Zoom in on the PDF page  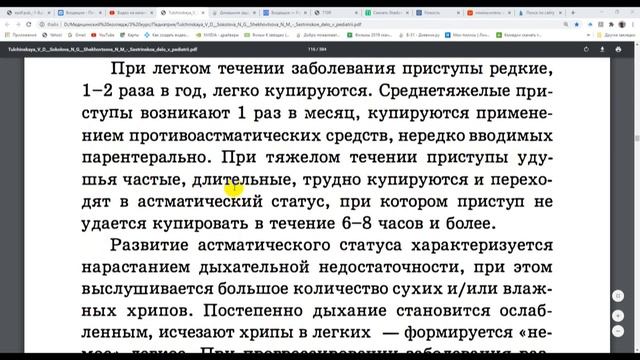pos(618,316)
